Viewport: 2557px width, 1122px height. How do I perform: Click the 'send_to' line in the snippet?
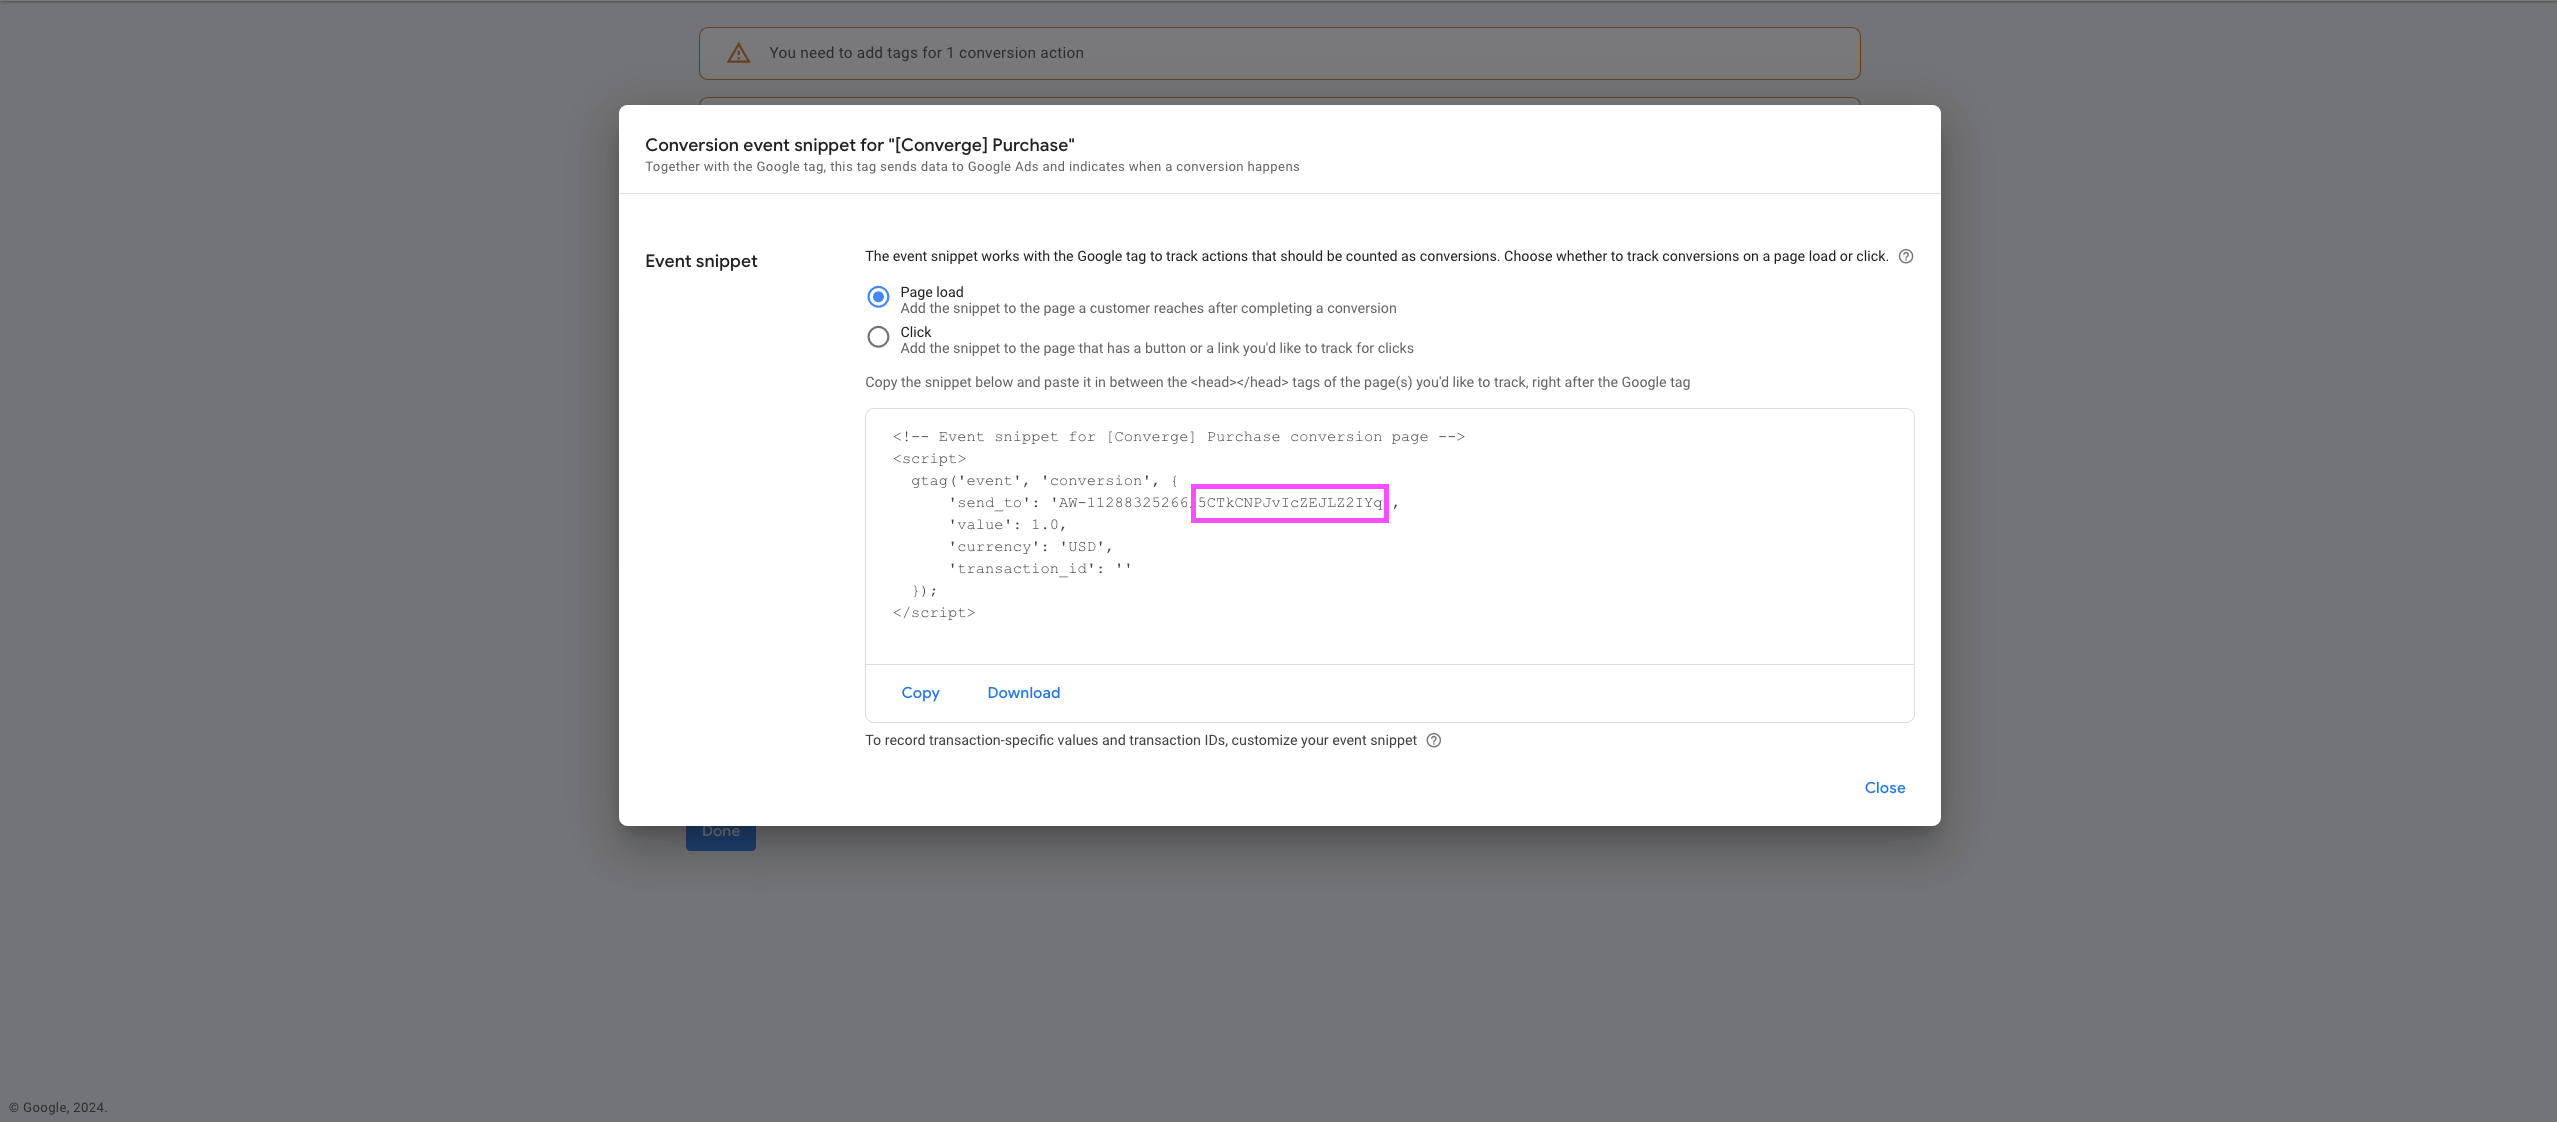(x=1174, y=503)
